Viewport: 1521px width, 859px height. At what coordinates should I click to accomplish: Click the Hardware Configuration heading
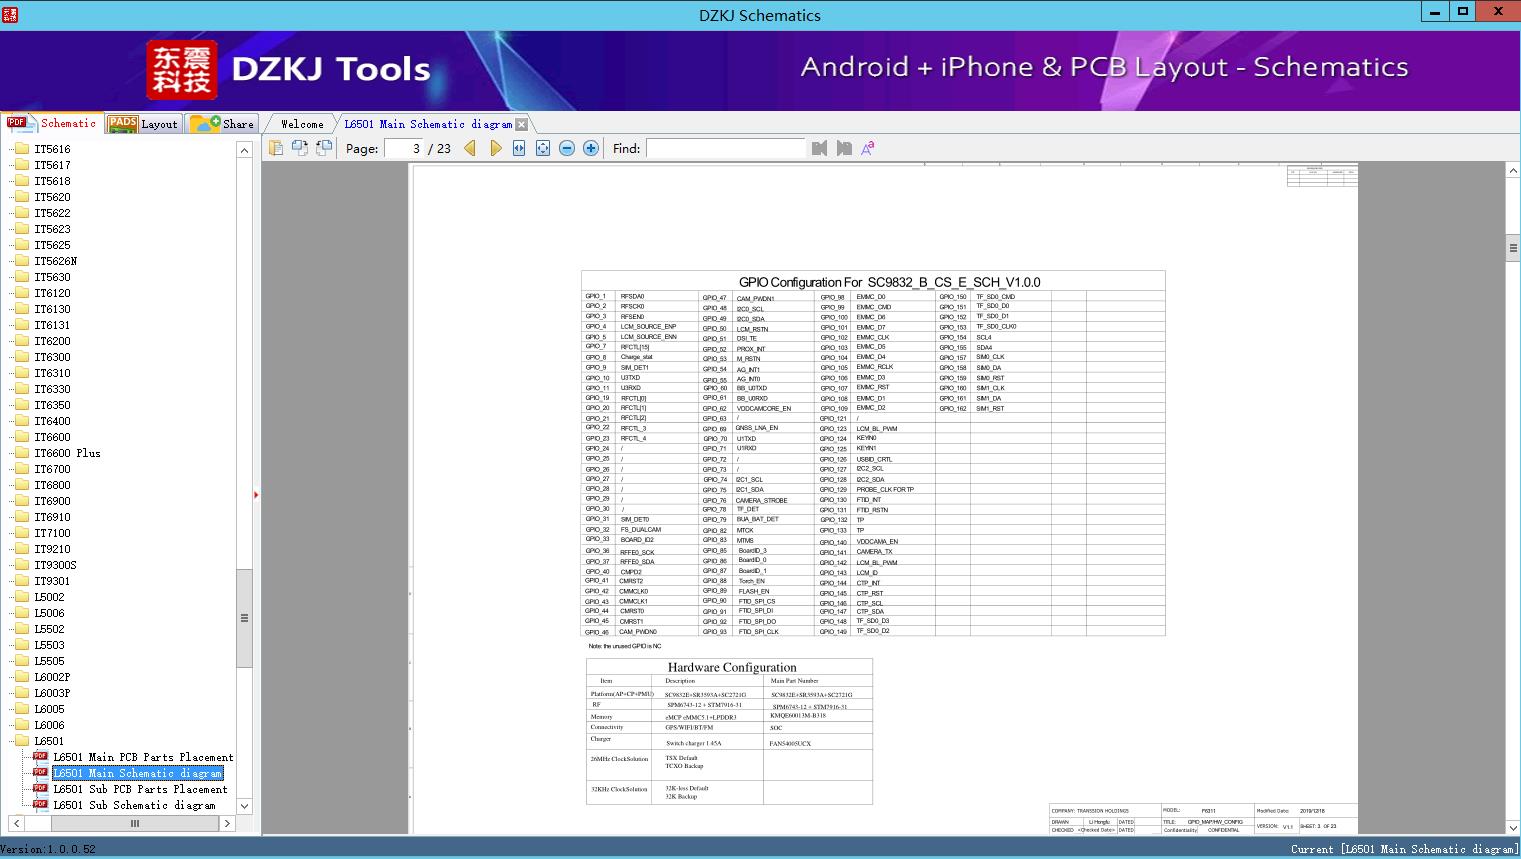pos(732,667)
